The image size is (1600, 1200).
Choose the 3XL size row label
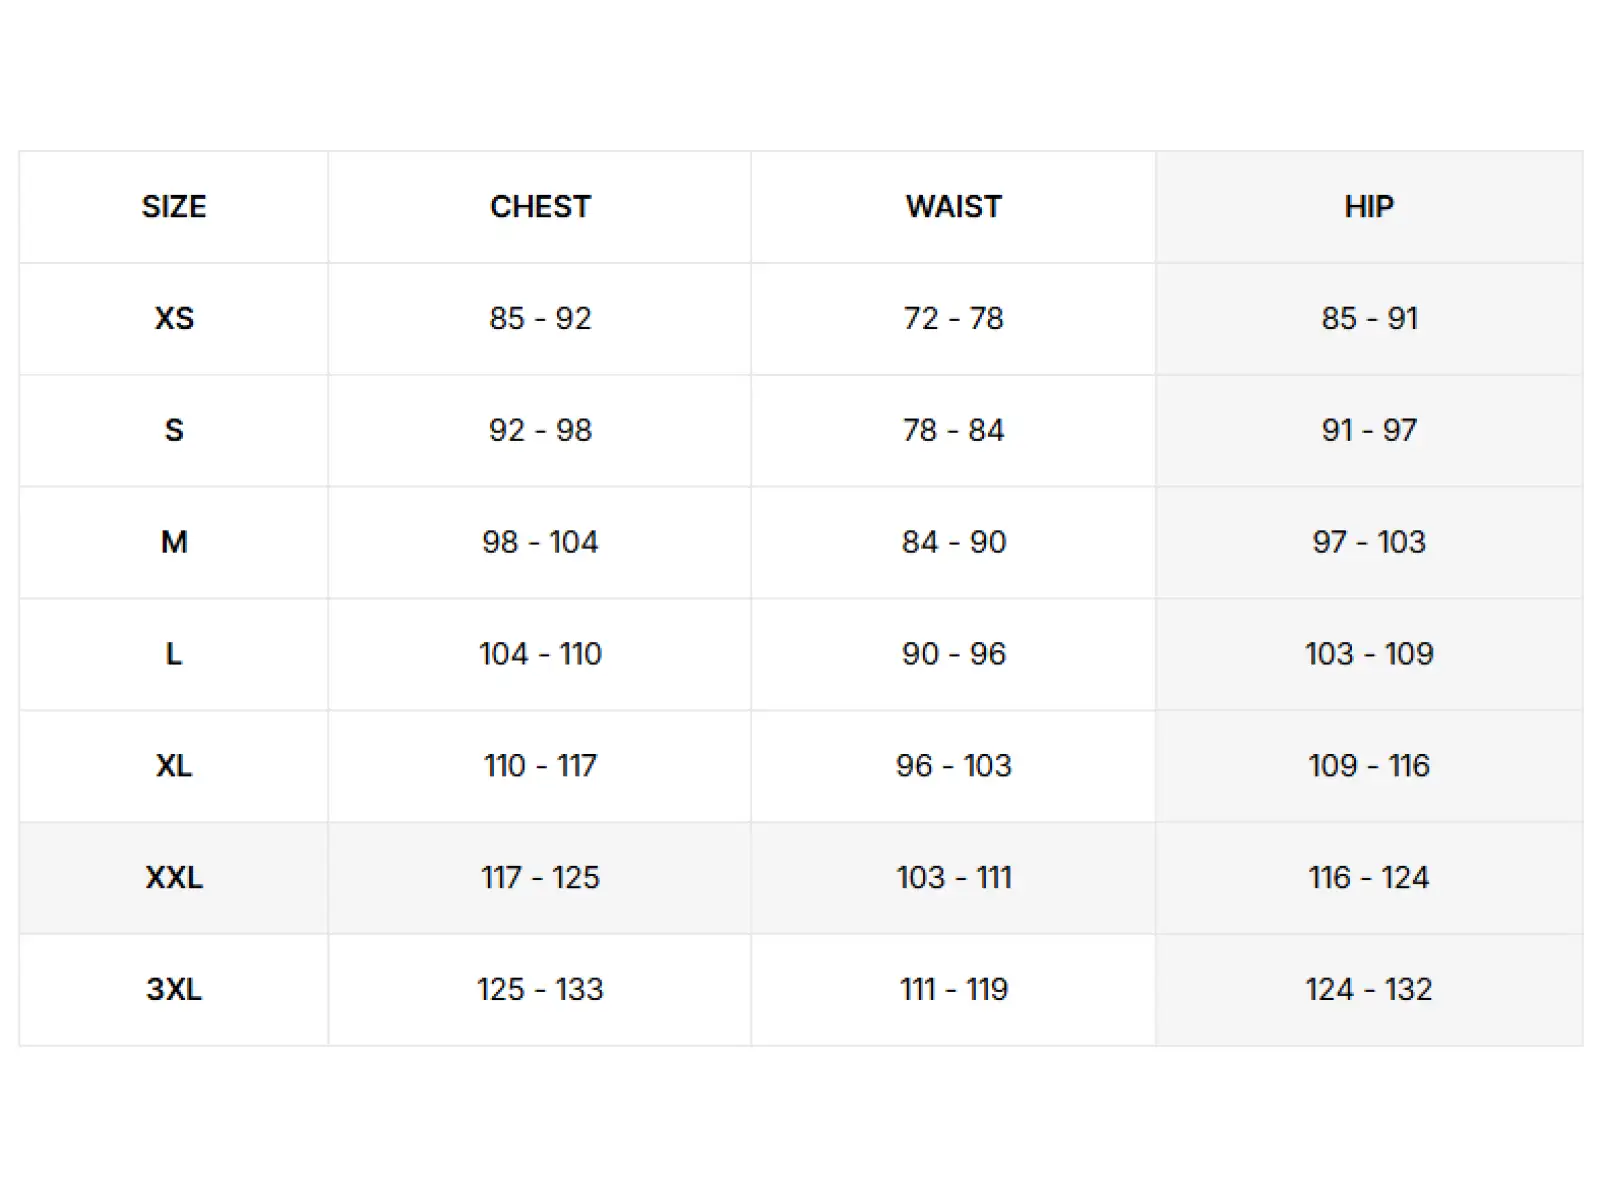point(174,990)
